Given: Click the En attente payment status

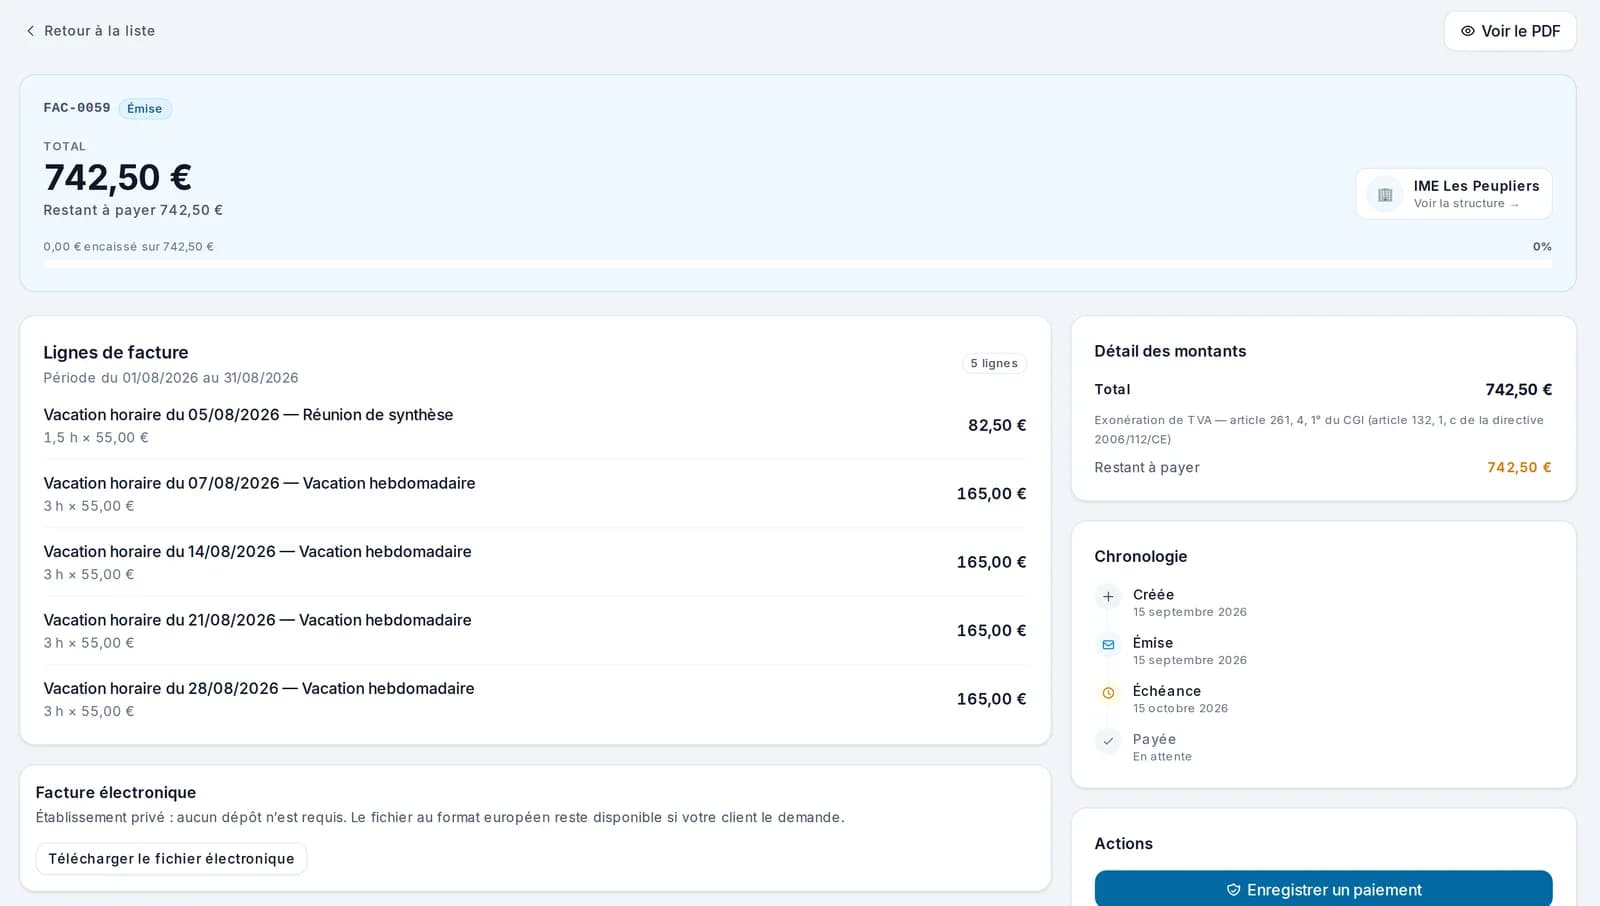Looking at the screenshot, I should [x=1162, y=757].
